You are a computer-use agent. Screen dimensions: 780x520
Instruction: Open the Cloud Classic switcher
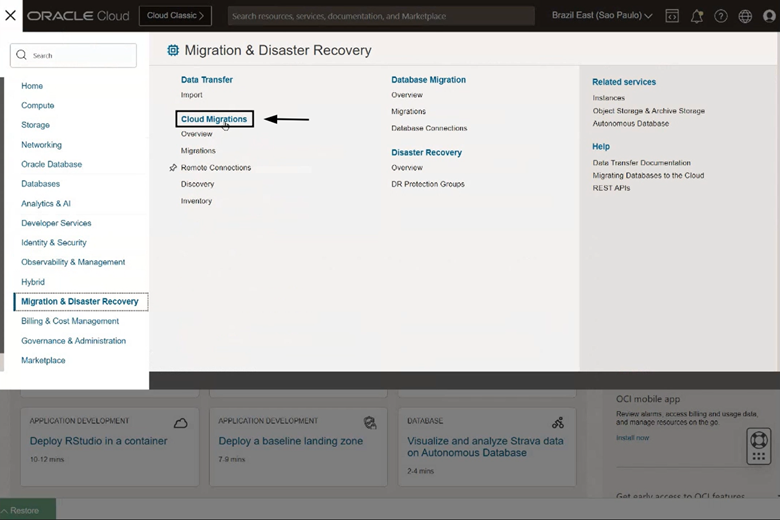(x=175, y=16)
